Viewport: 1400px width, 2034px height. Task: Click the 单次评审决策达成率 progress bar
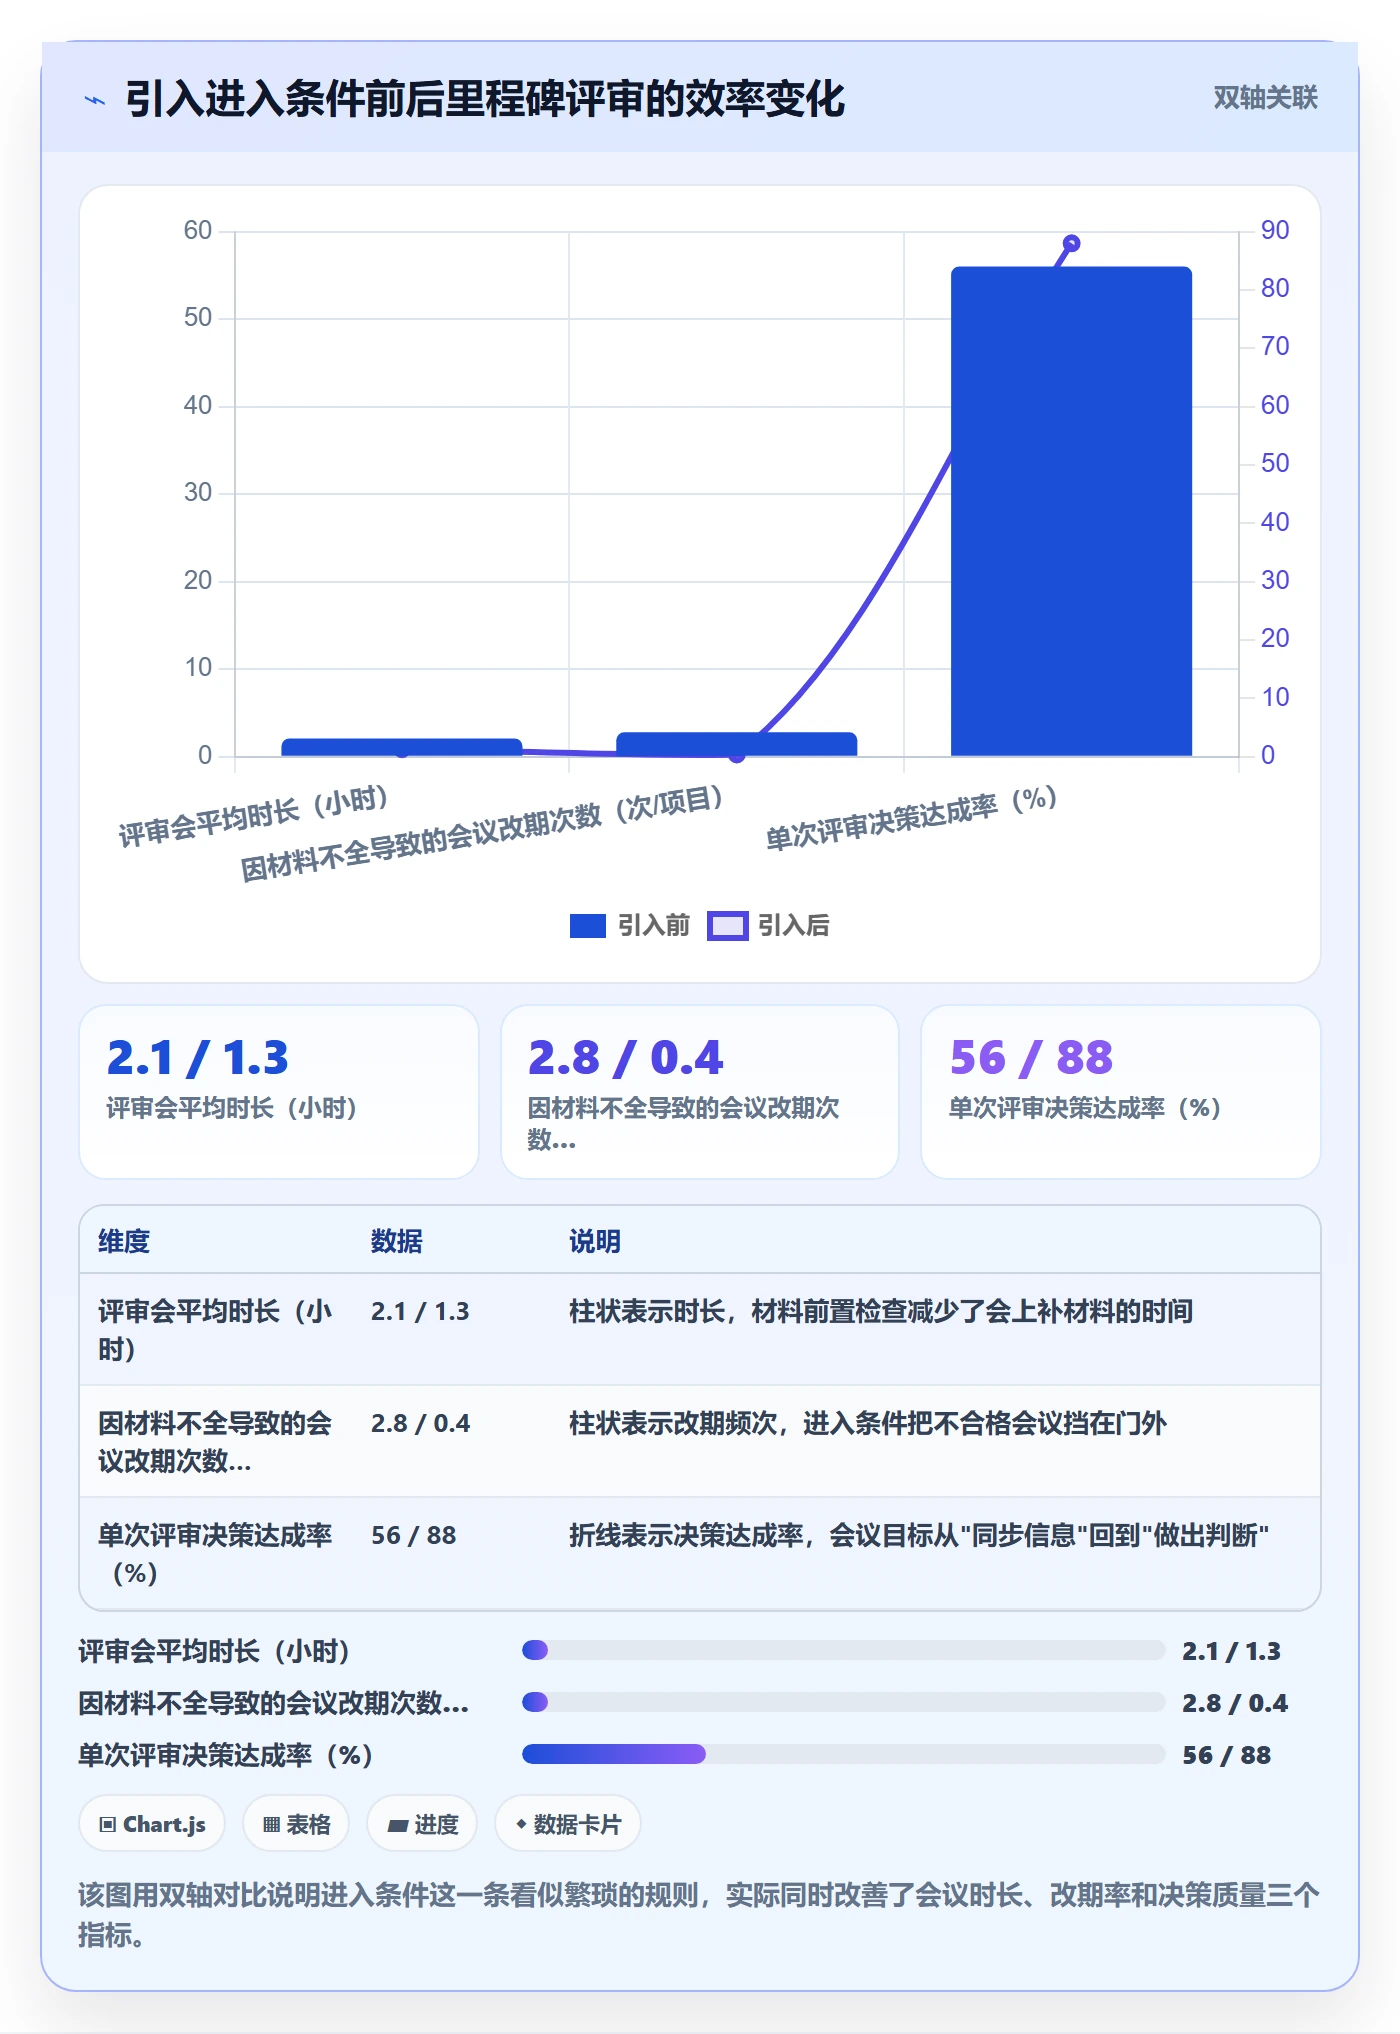[x=843, y=1754]
